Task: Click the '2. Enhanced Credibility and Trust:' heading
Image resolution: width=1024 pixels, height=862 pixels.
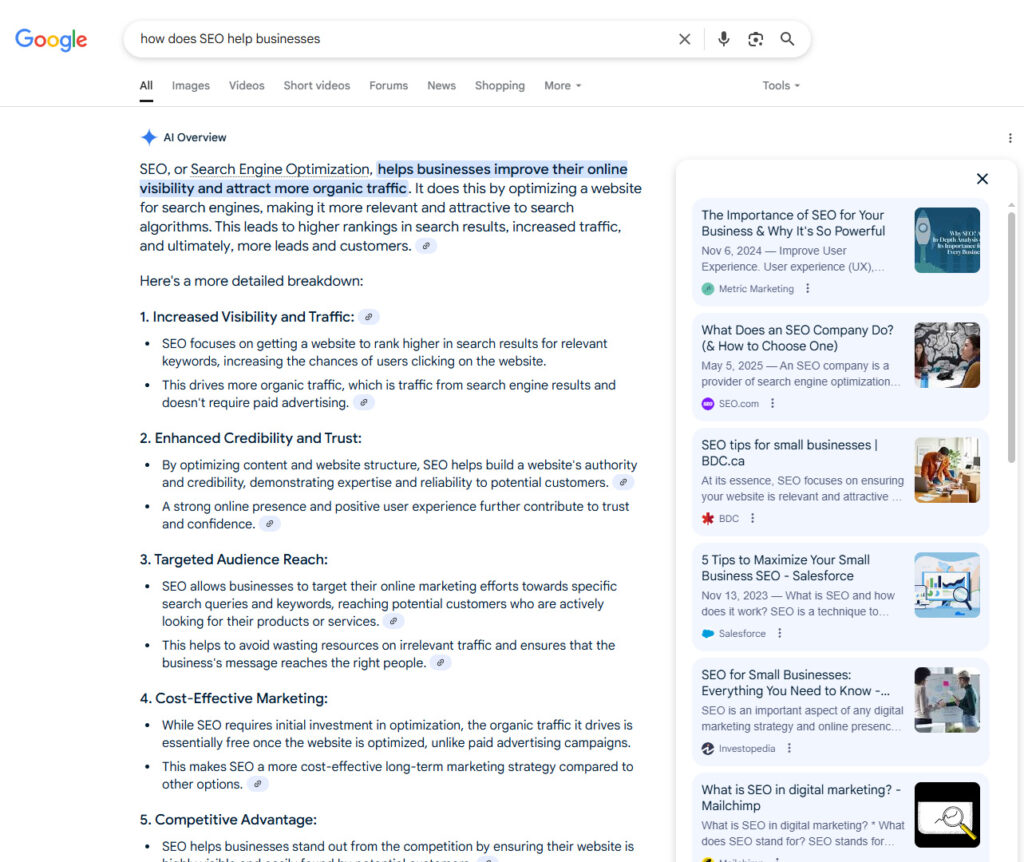Action: click(x=251, y=438)
